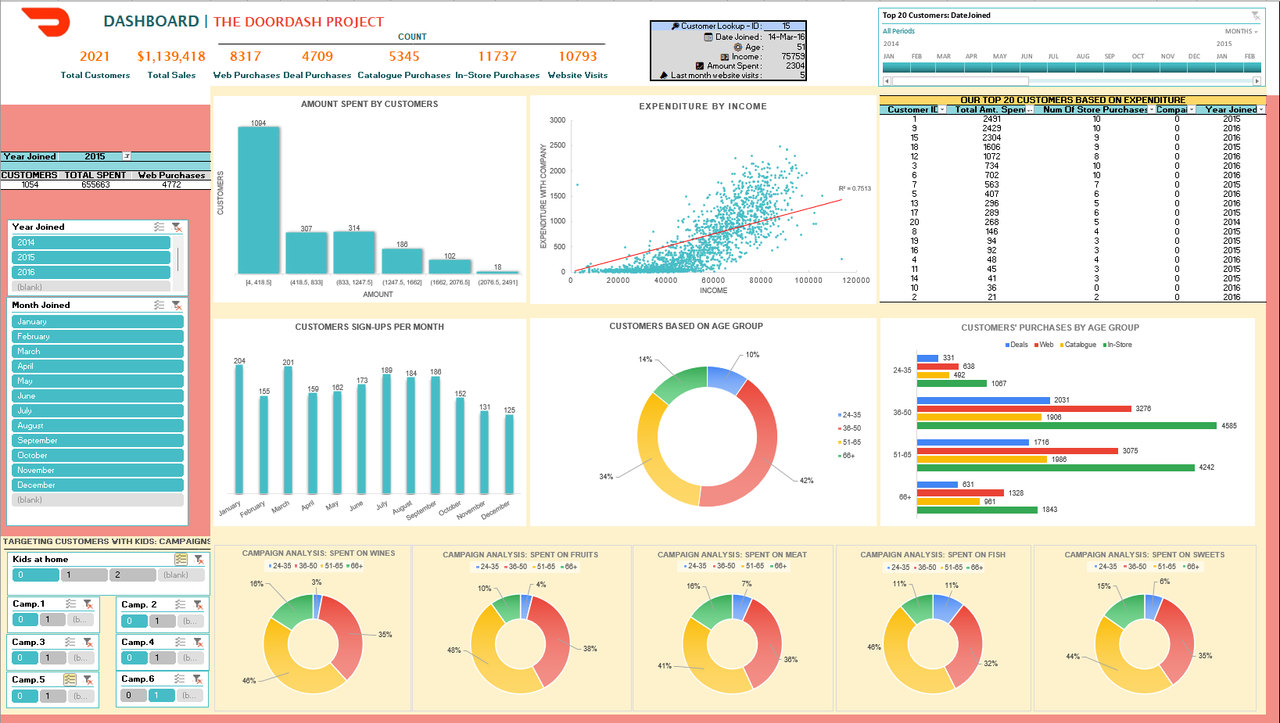Click the January sign-ups bar
The height and width of the screenshot is (723, 1280).
[239, 429]
